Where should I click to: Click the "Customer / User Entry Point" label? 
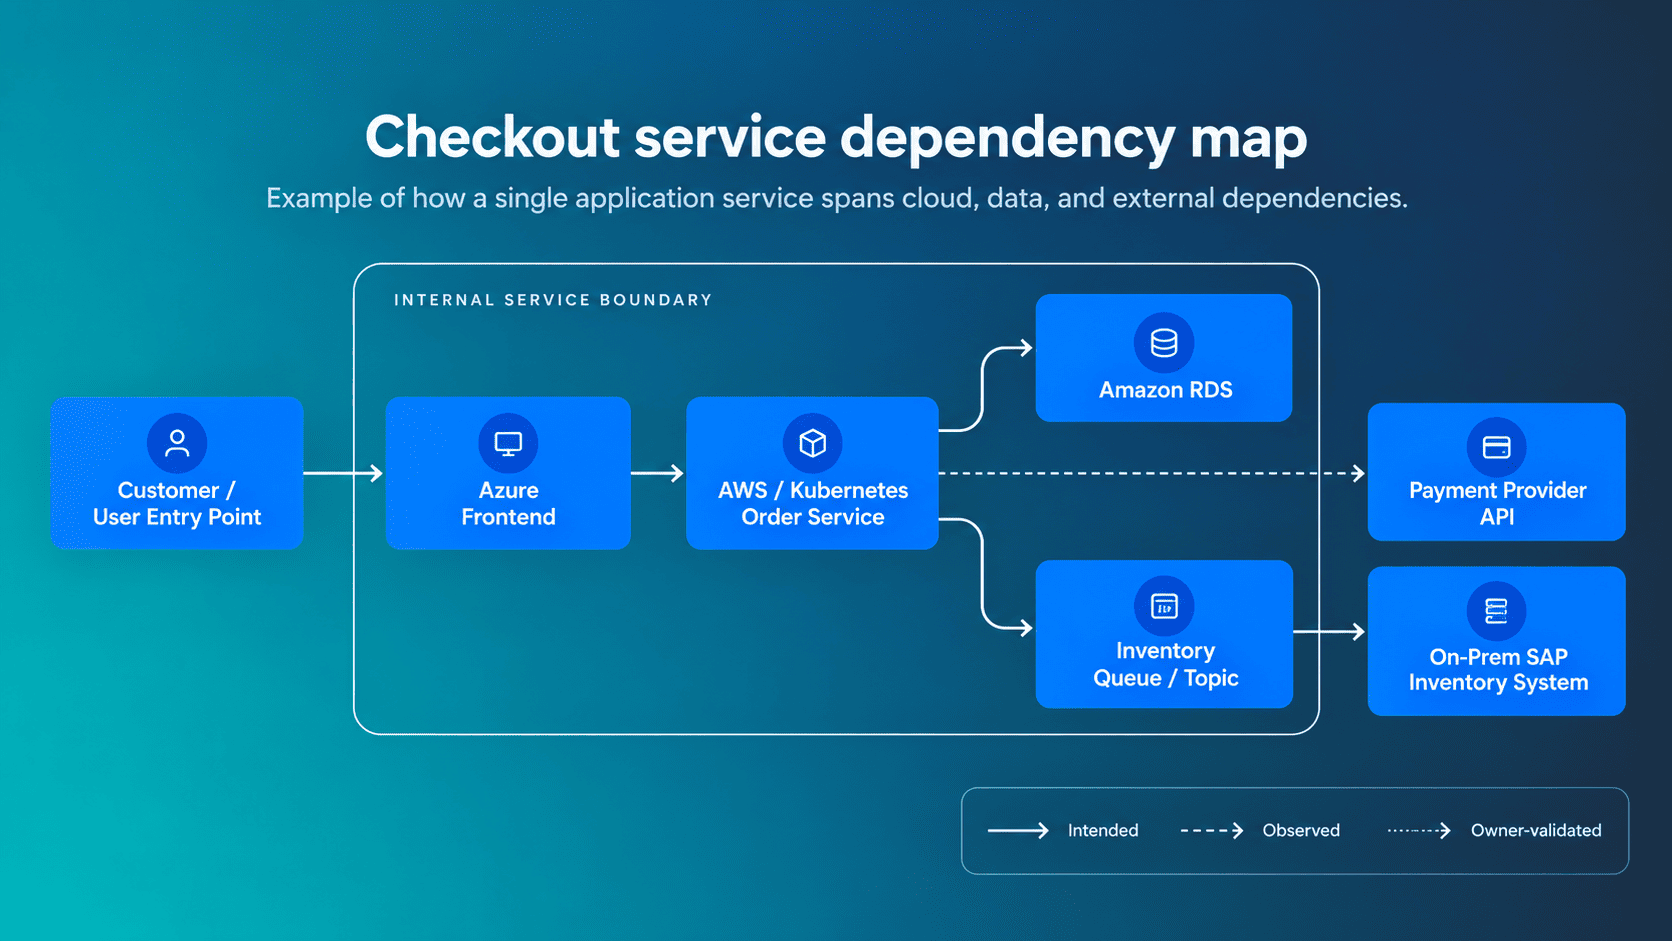177,504
